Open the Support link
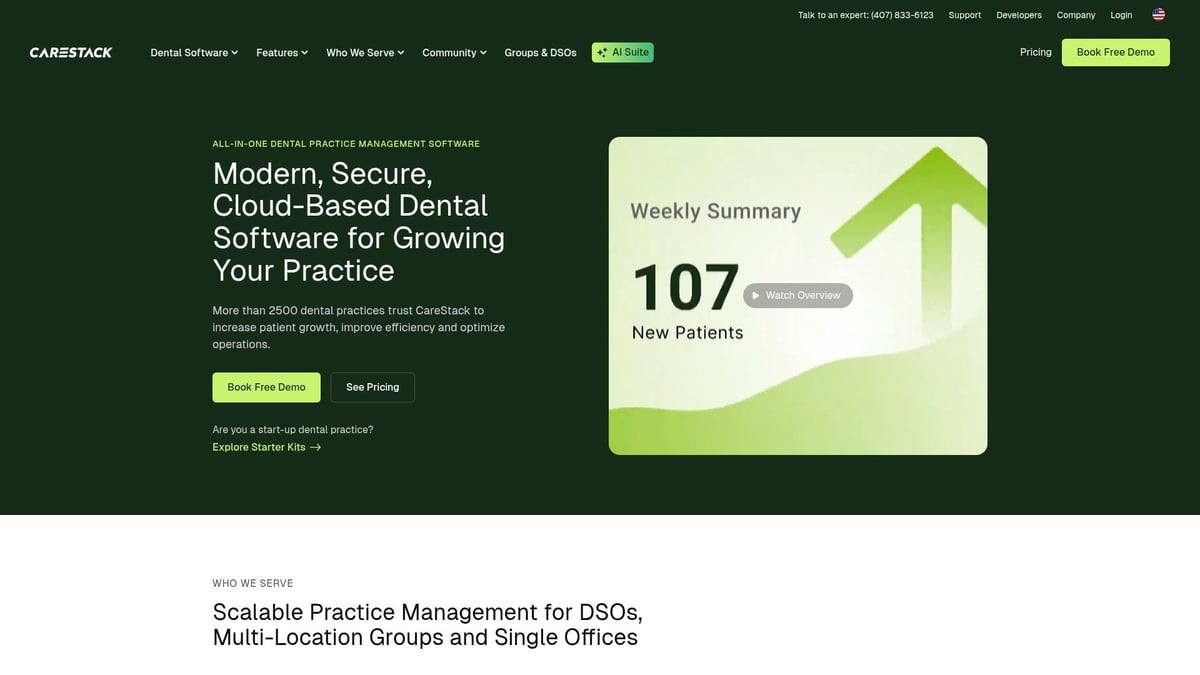Screen dimensions: 1200x675 point(964,15)
